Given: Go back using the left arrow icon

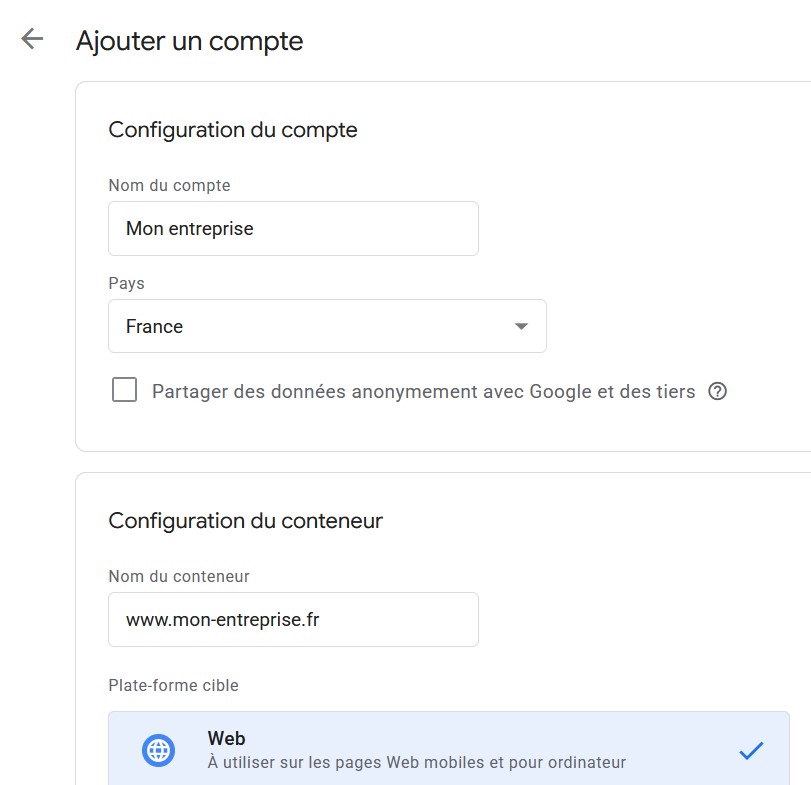Looking at the screenshot, I should coord(32,40).
